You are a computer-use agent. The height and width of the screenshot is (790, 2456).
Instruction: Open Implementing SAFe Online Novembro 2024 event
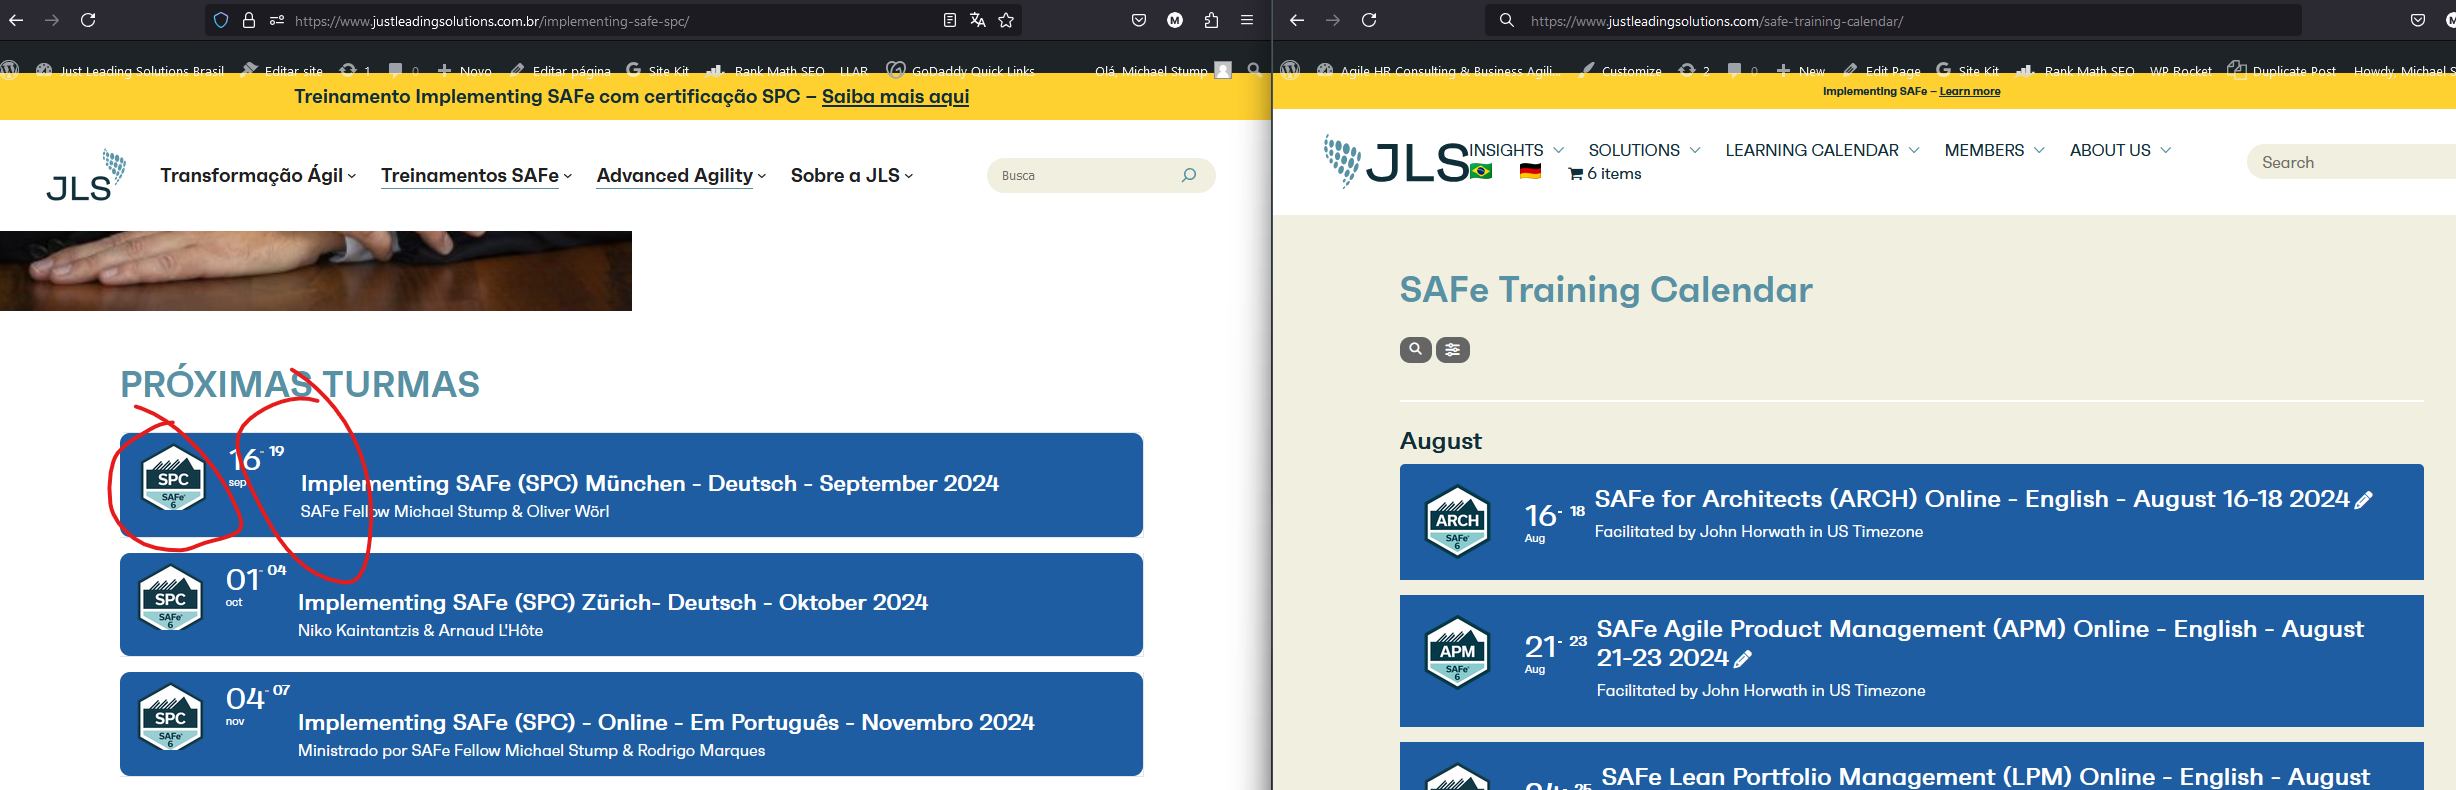click(631, 724)
